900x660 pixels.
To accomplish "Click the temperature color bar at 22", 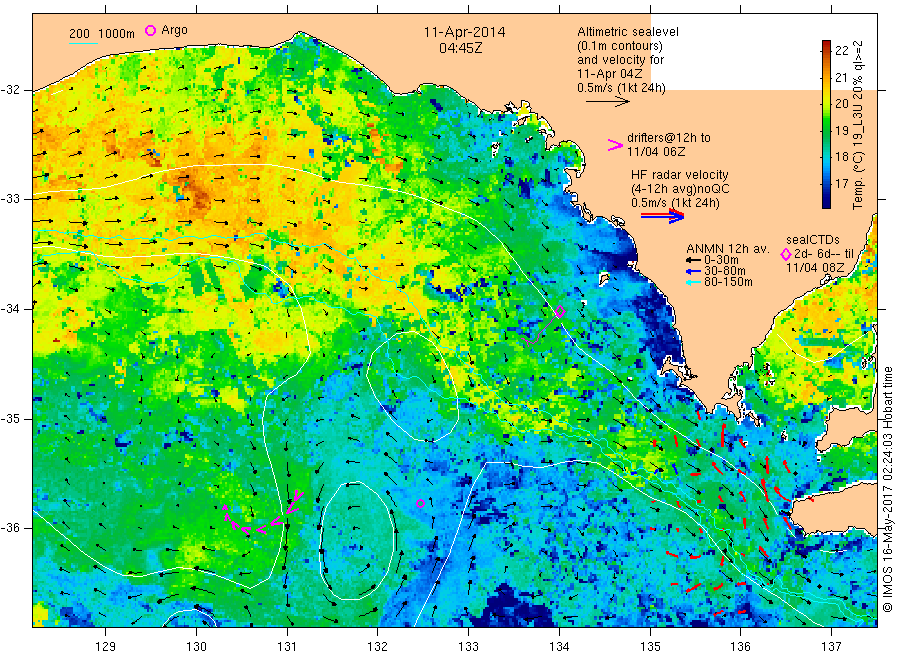I will pos(826,51).
